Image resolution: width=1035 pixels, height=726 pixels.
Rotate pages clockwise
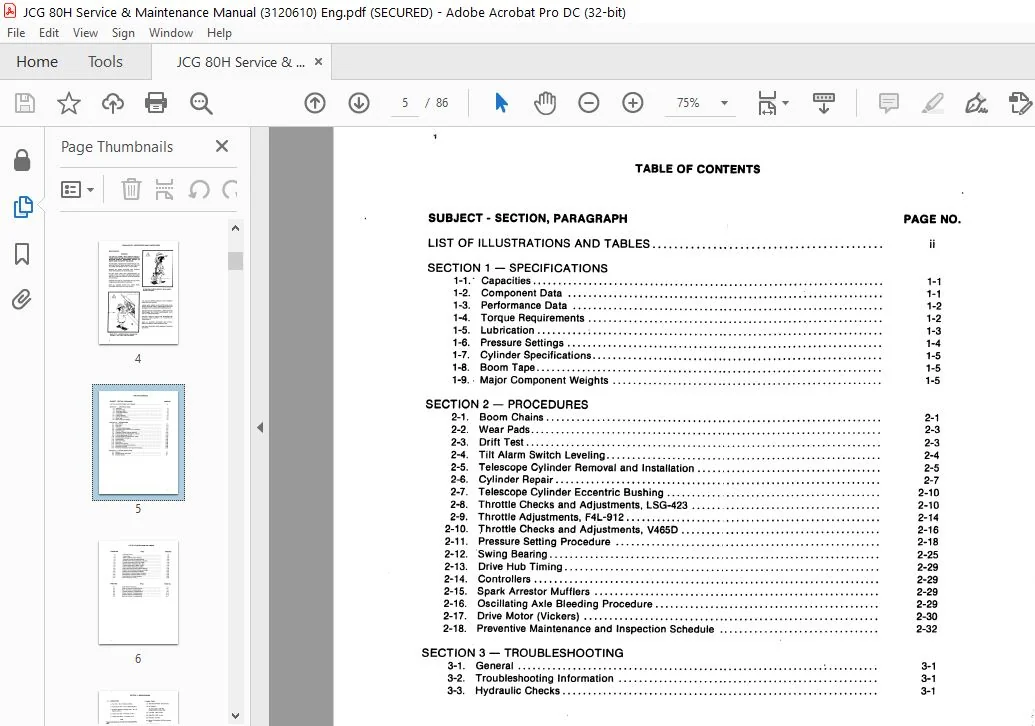230,190
